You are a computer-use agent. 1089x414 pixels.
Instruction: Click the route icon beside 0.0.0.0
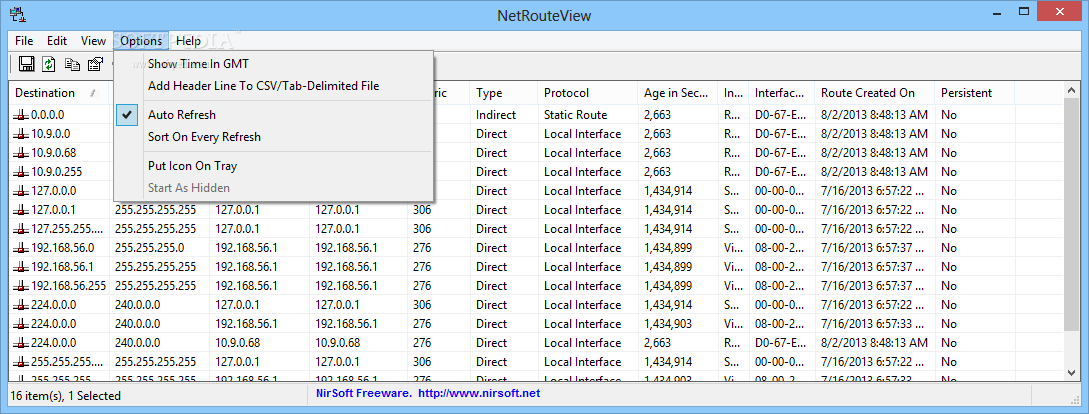coord(22,115)
